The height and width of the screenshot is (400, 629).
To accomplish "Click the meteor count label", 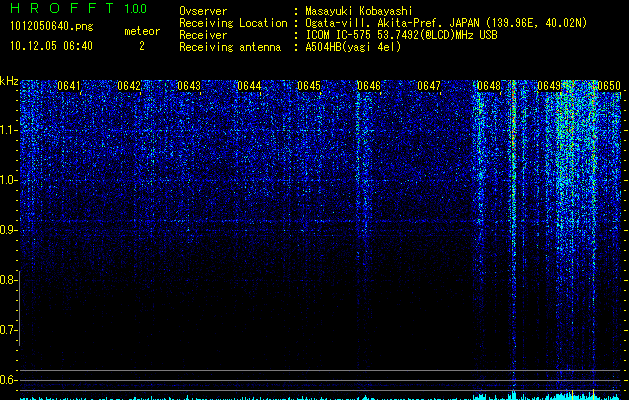I will coord(142,31).
